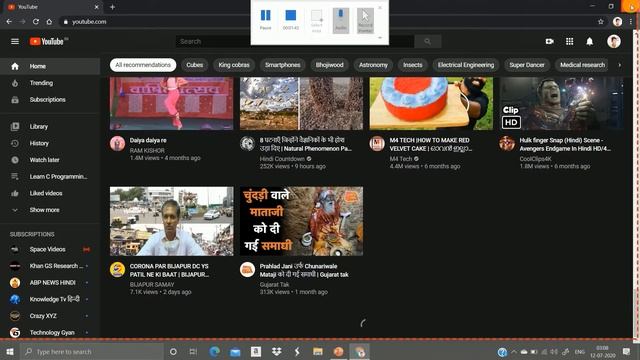Open Microsoft Edge from taskbar
This screenshot has height=360, width=640.
214,351
